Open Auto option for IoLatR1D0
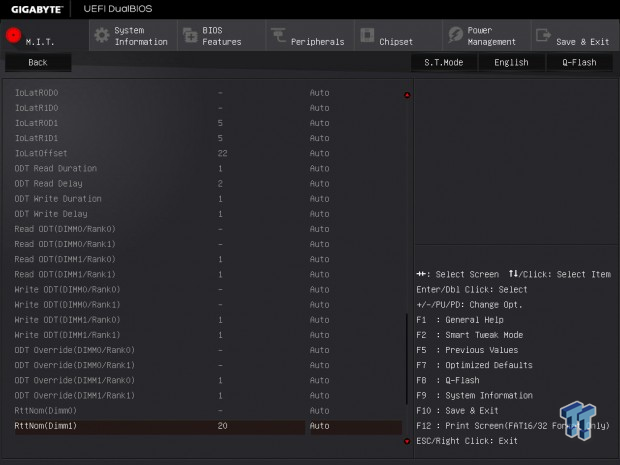The width and height of the screenshot is (620, 465). point(319,108)
